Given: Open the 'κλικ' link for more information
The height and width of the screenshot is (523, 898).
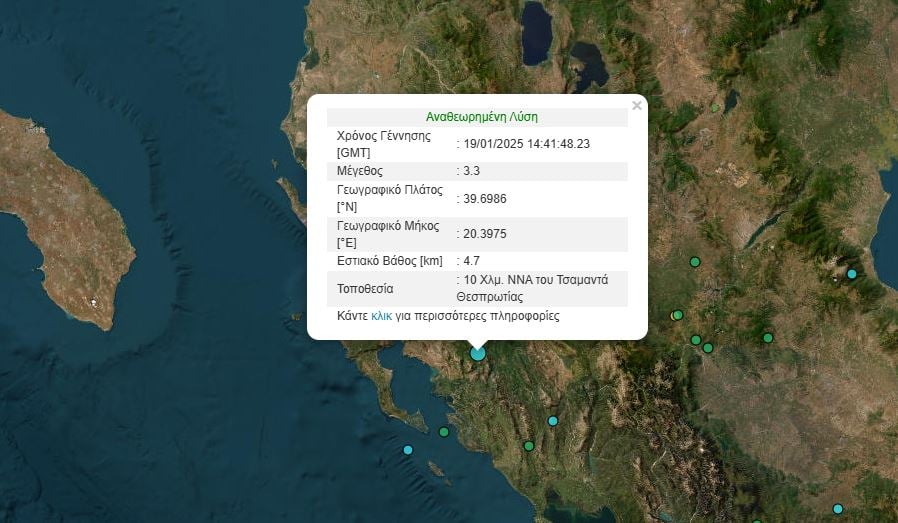Looking at the screenshot, I should click(x=381, y=316).
